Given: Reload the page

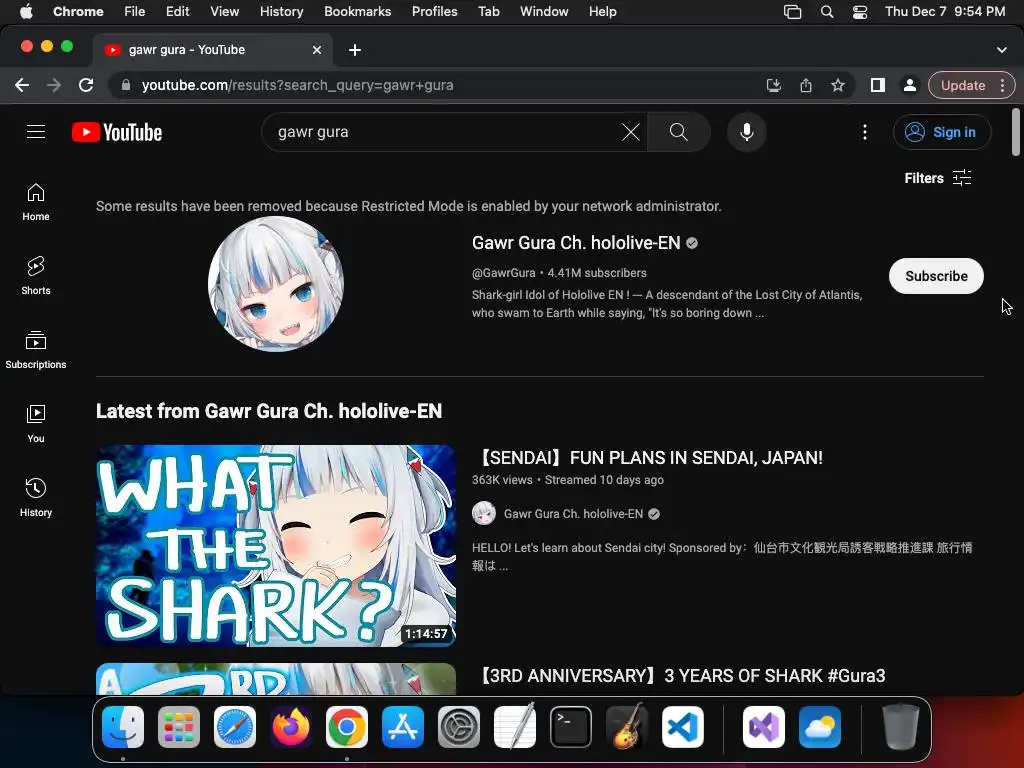Looking at the screenshot, I should point(86,85).
